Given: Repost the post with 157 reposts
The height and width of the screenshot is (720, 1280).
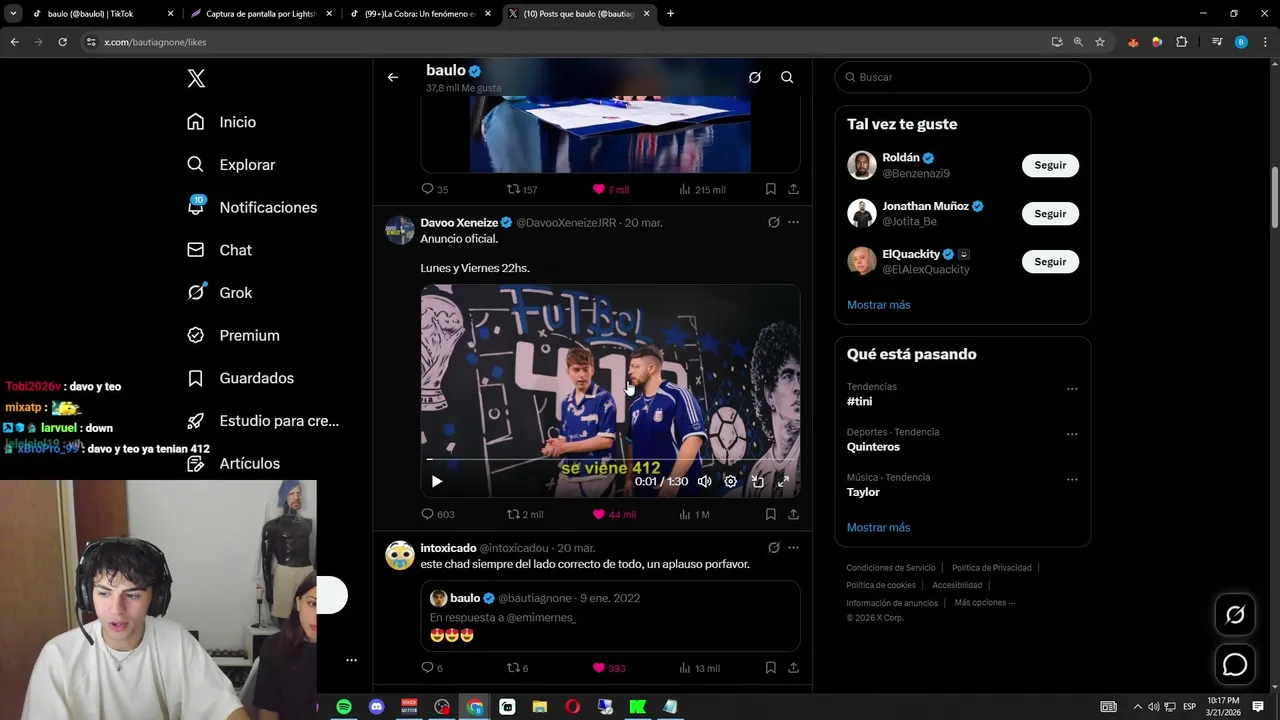Looking at the screenshot, I should pos(522,189).
